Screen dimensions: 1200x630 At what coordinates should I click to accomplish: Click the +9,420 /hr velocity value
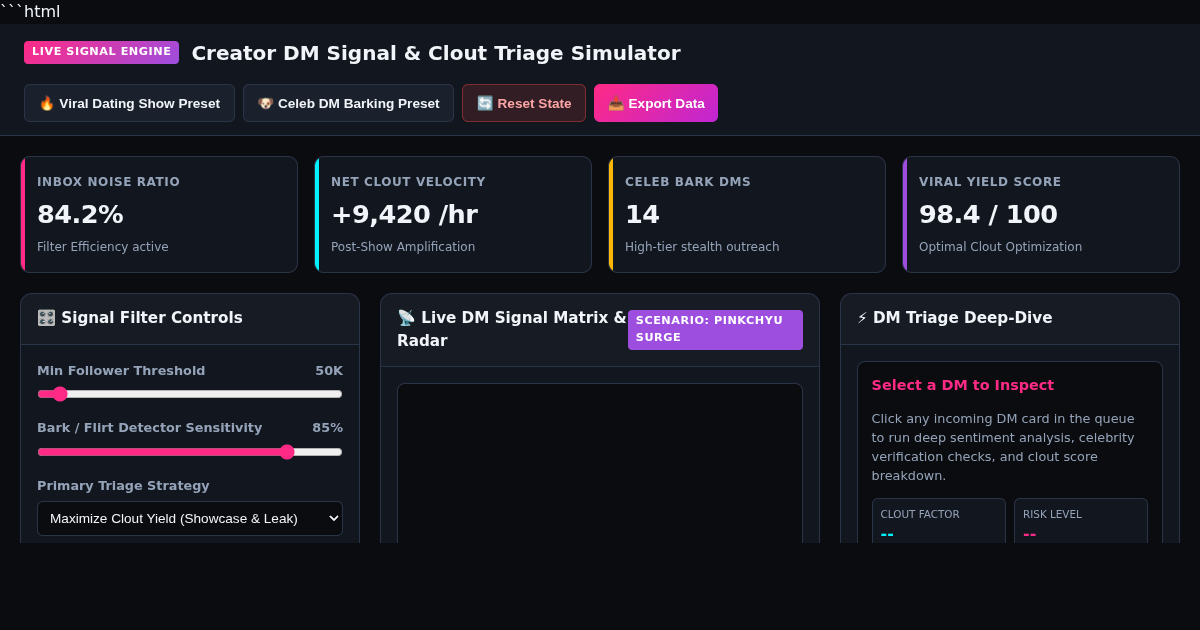[404, 215]
